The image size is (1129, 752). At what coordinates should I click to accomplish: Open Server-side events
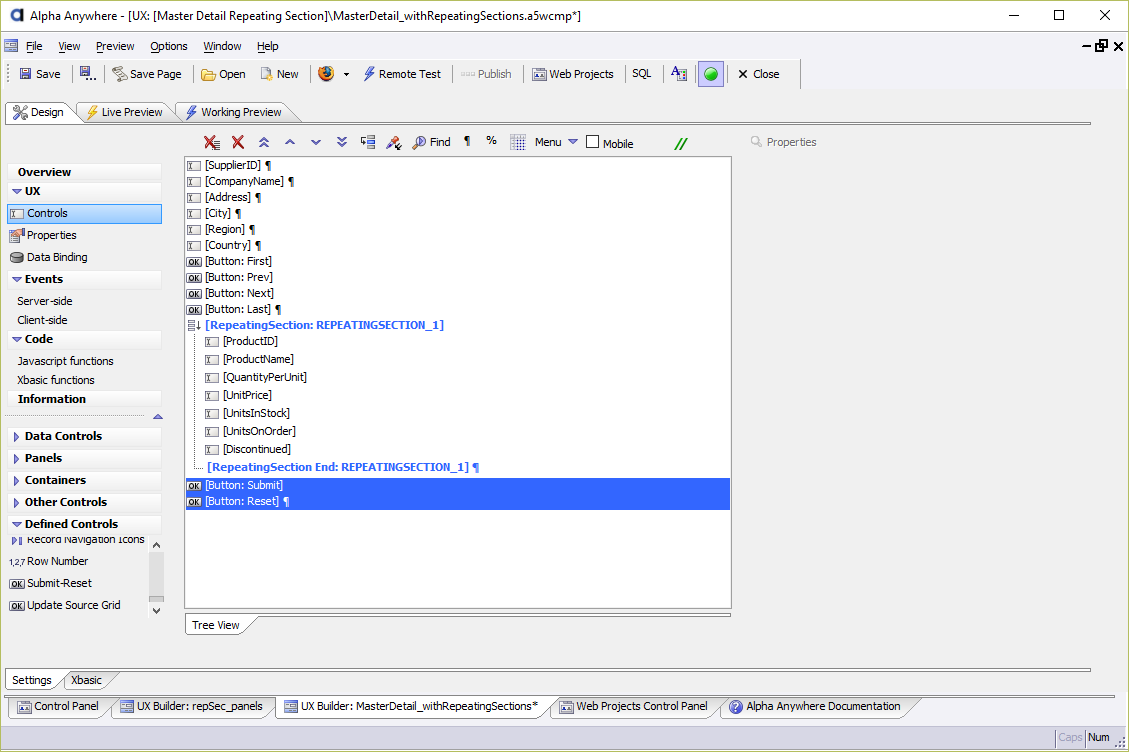[x=45, y=301]
